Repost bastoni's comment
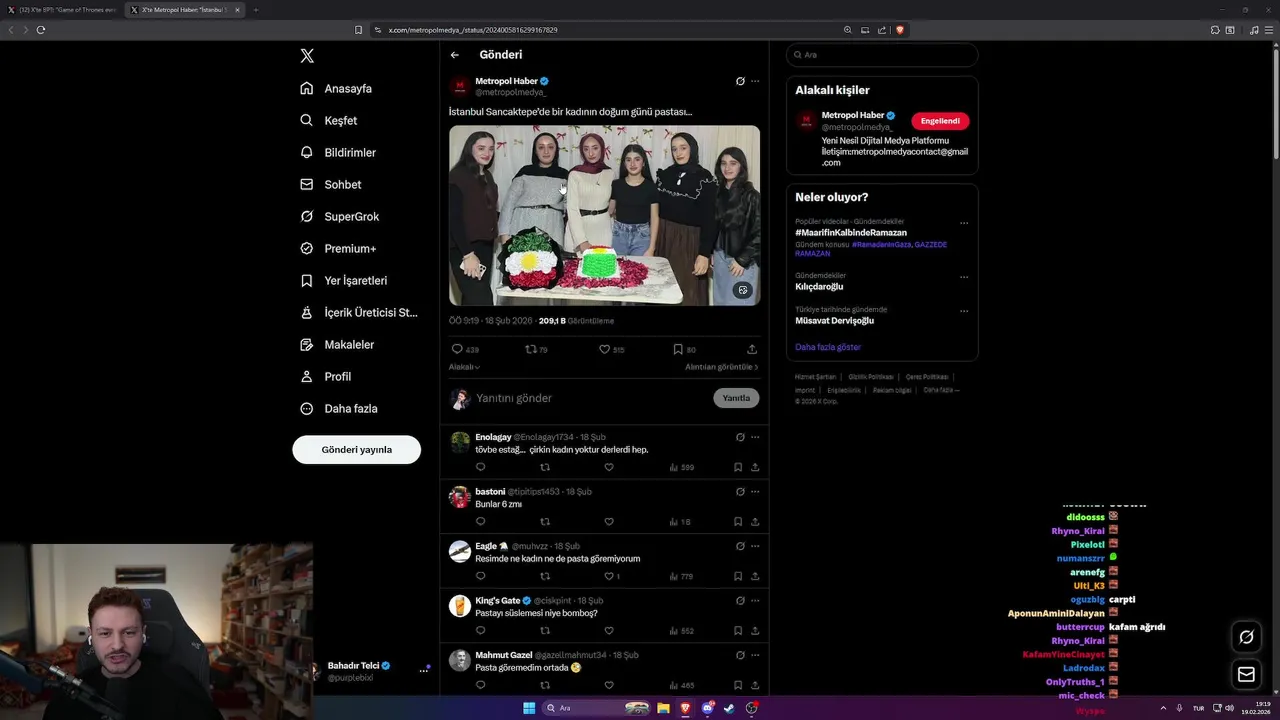The height and width of the screenshot is (720, 1280). [x=545, y=521]
